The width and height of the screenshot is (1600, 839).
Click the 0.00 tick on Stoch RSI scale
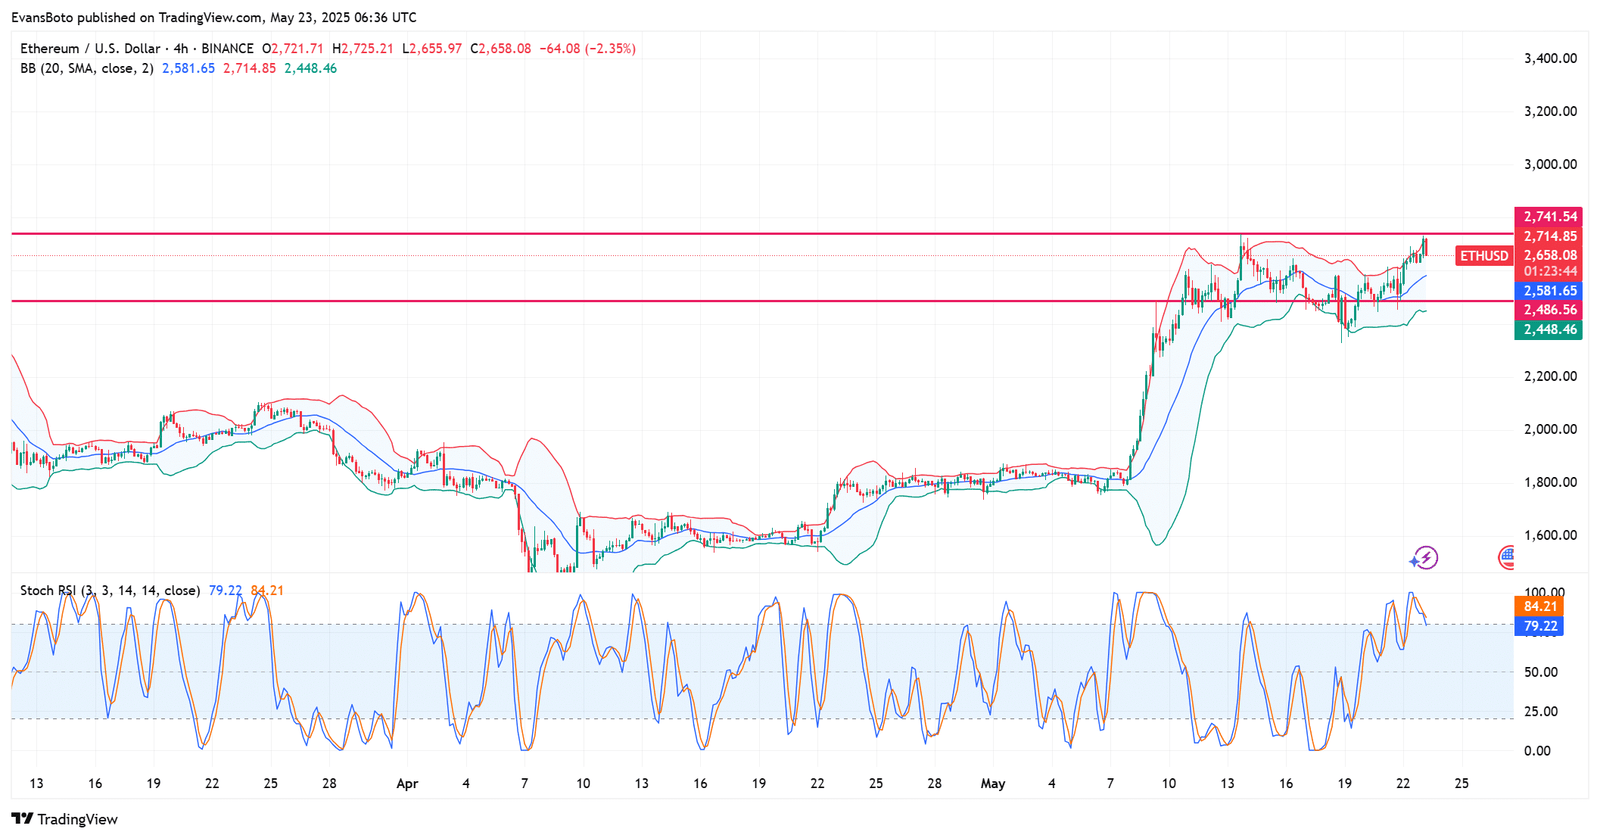[x=1537, y=751]
